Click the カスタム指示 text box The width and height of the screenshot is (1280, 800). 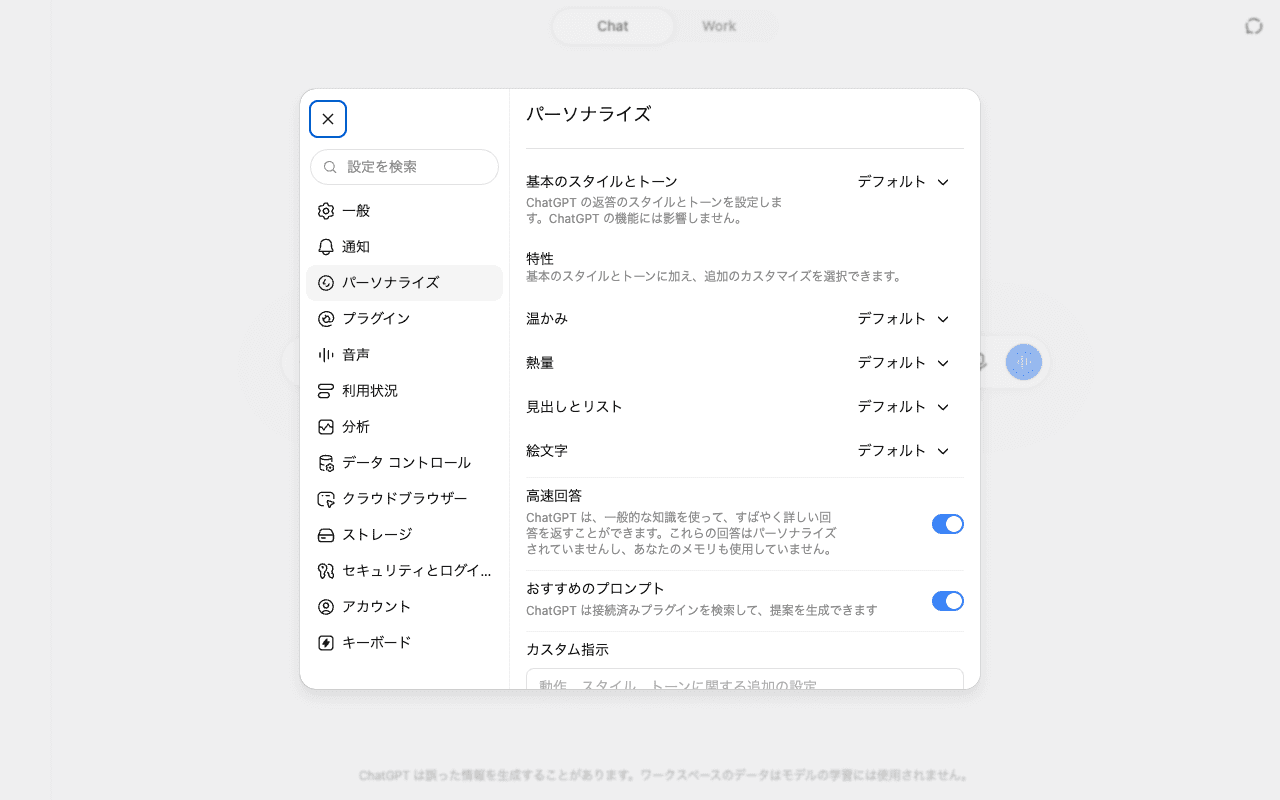pos(745,679)
